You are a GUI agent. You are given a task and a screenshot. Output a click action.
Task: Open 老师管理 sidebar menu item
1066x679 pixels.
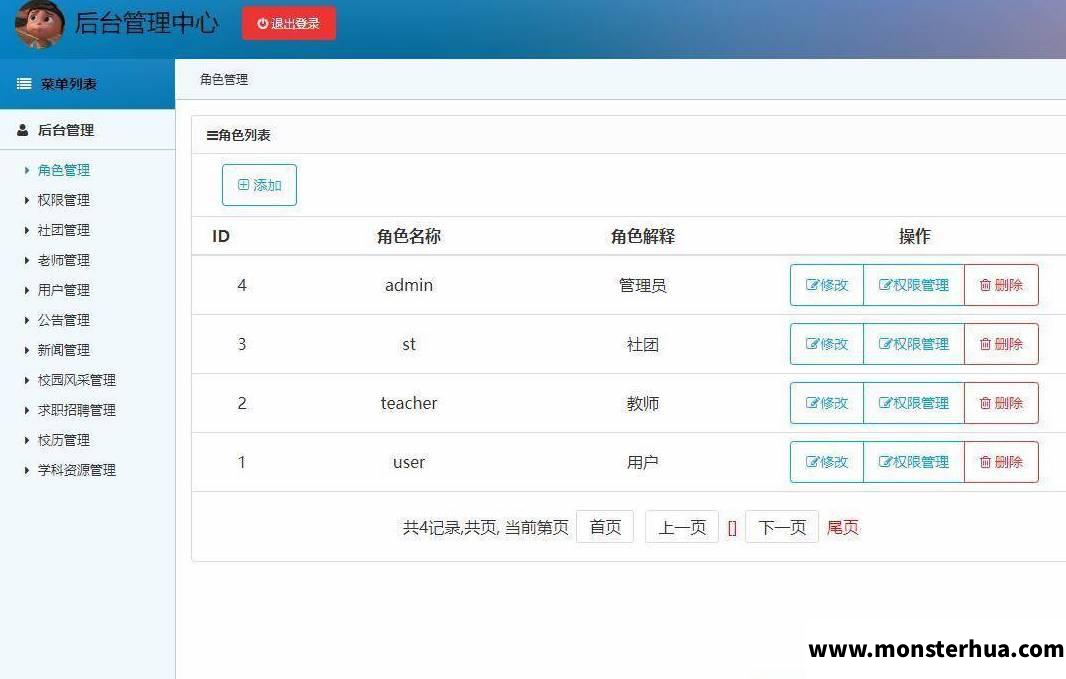tap(64, 260)
